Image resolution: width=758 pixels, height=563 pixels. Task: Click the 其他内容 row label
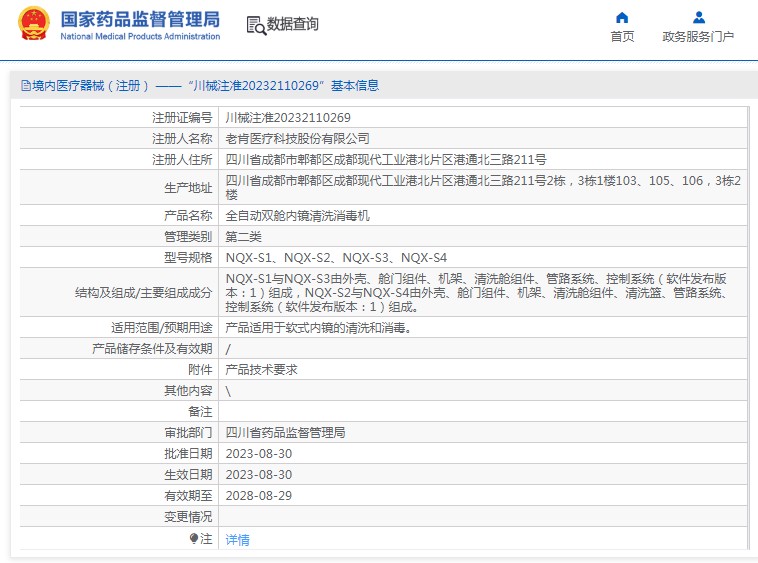click(x=188, y=390)
